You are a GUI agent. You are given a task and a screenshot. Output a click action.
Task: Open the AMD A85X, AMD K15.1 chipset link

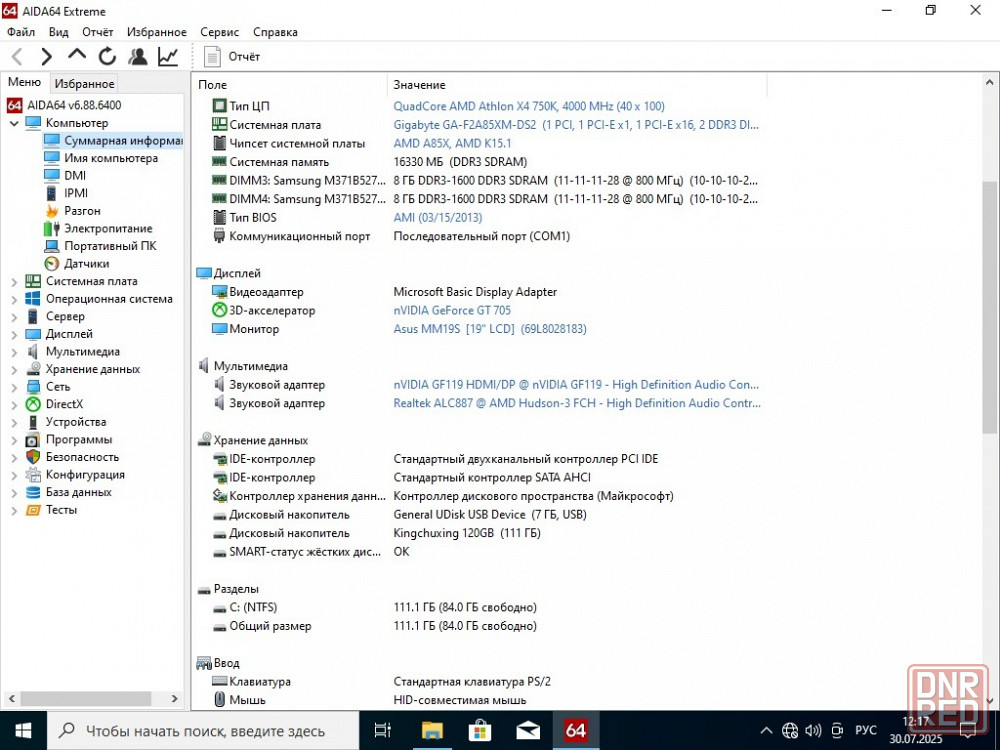(x=452, y=143)
